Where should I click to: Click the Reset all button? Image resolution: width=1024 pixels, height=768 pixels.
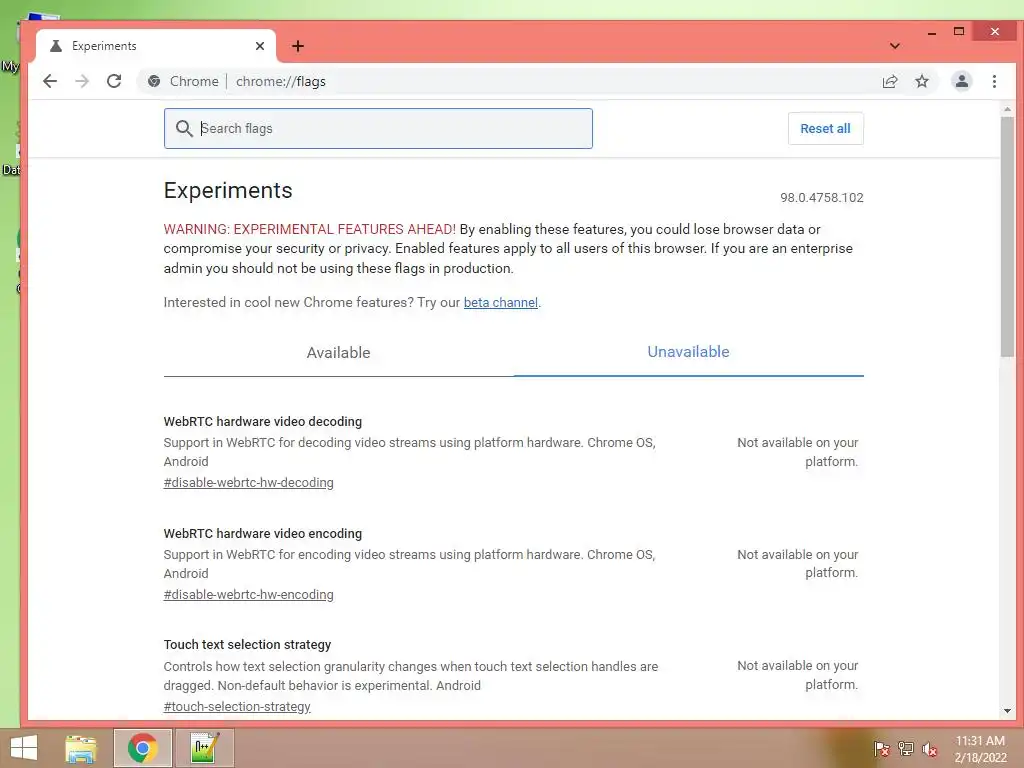tap(825, 129)
